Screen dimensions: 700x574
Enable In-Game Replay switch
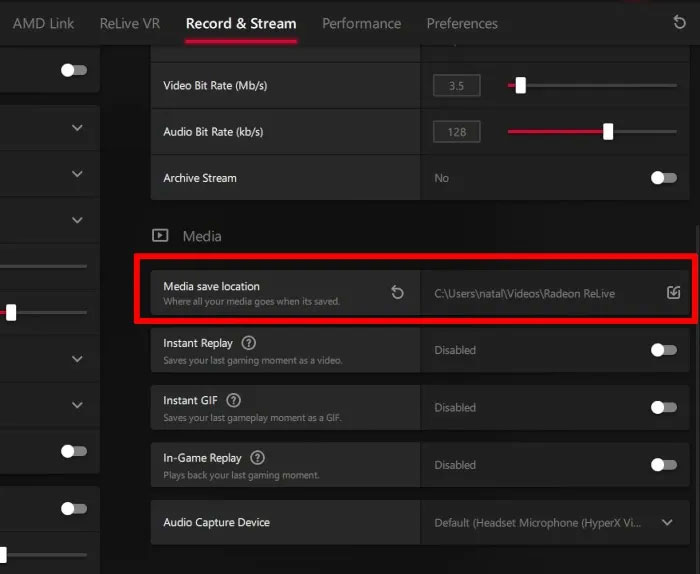664,465
